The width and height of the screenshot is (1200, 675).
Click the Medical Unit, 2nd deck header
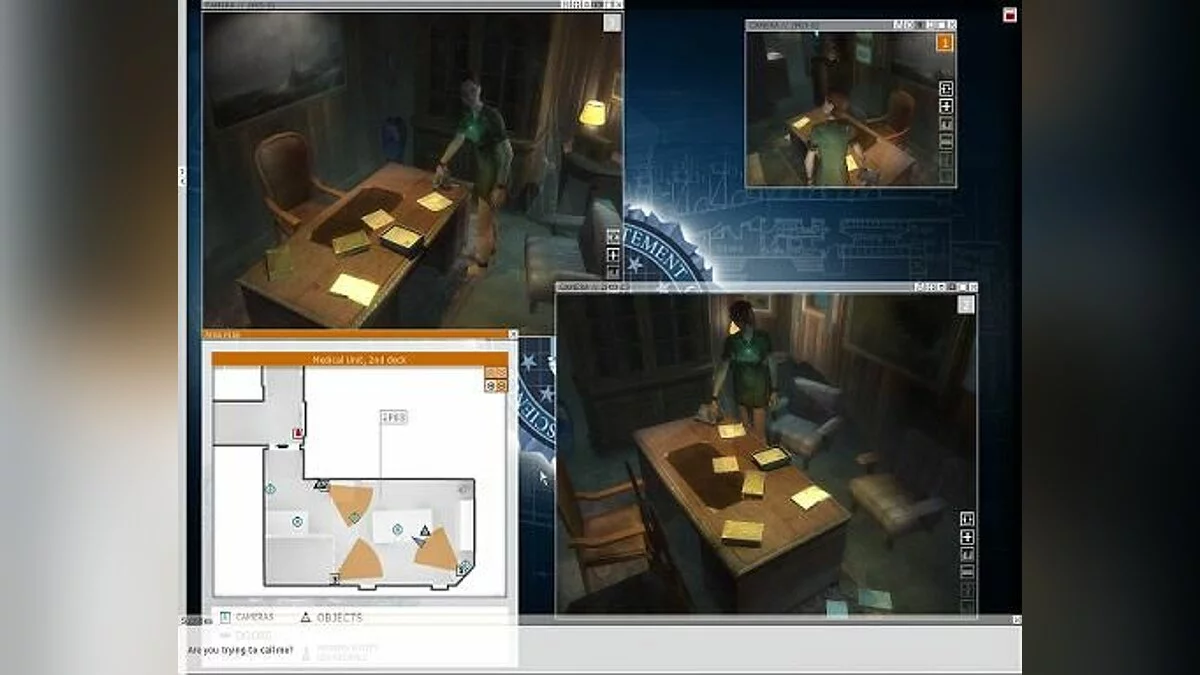[359, 358]
